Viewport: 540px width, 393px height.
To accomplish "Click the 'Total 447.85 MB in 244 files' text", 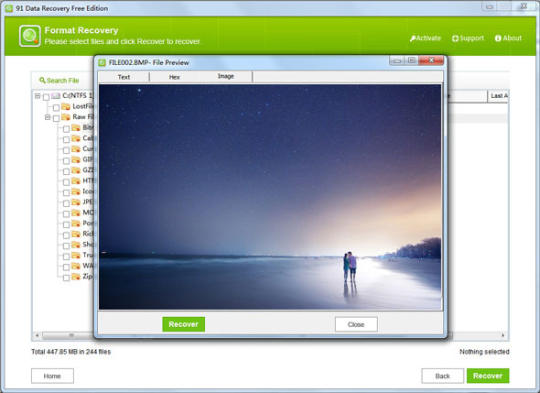I will [71, 352].
